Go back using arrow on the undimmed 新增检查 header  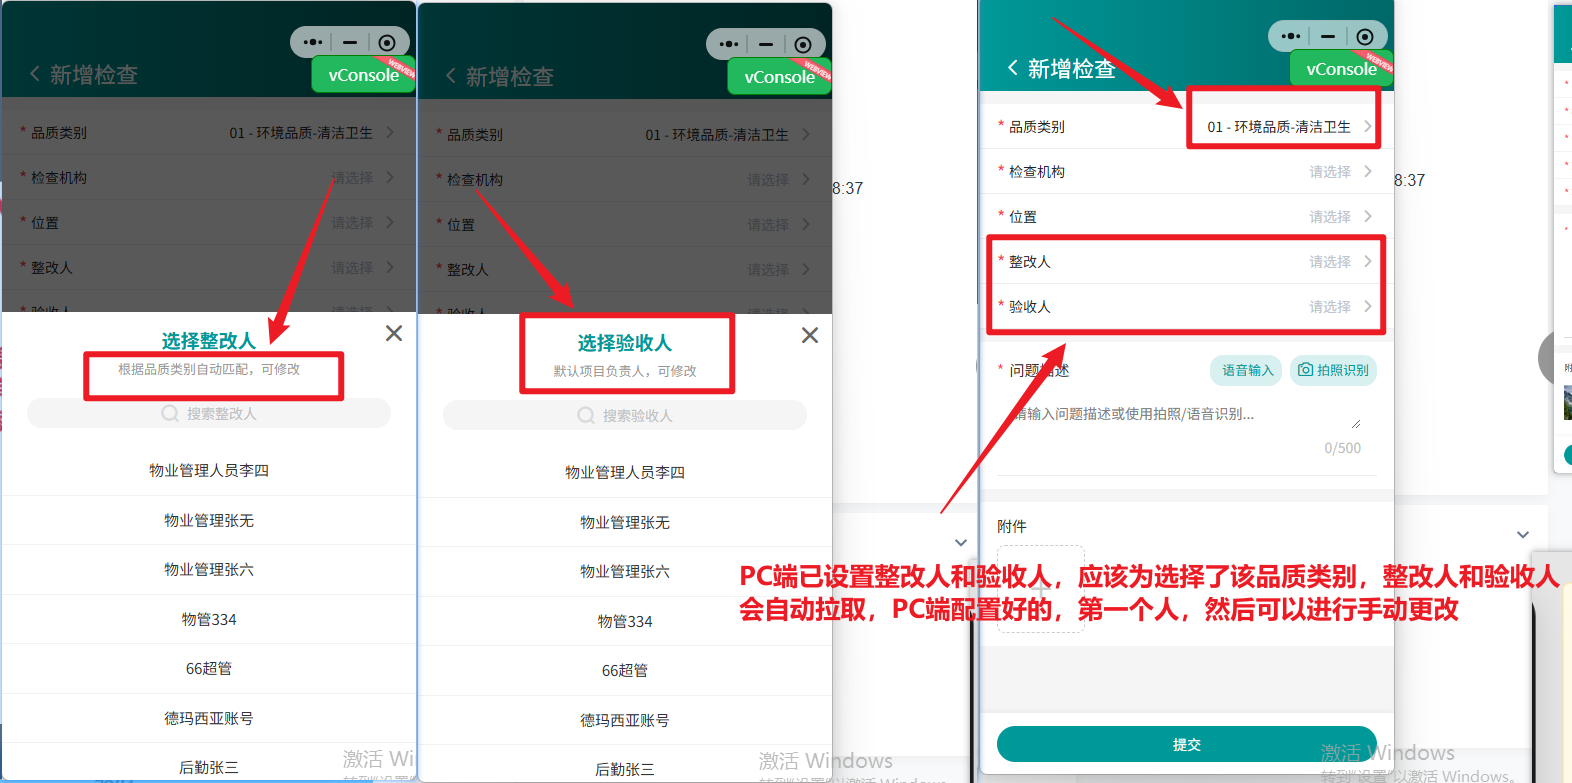coord(1013,68)
